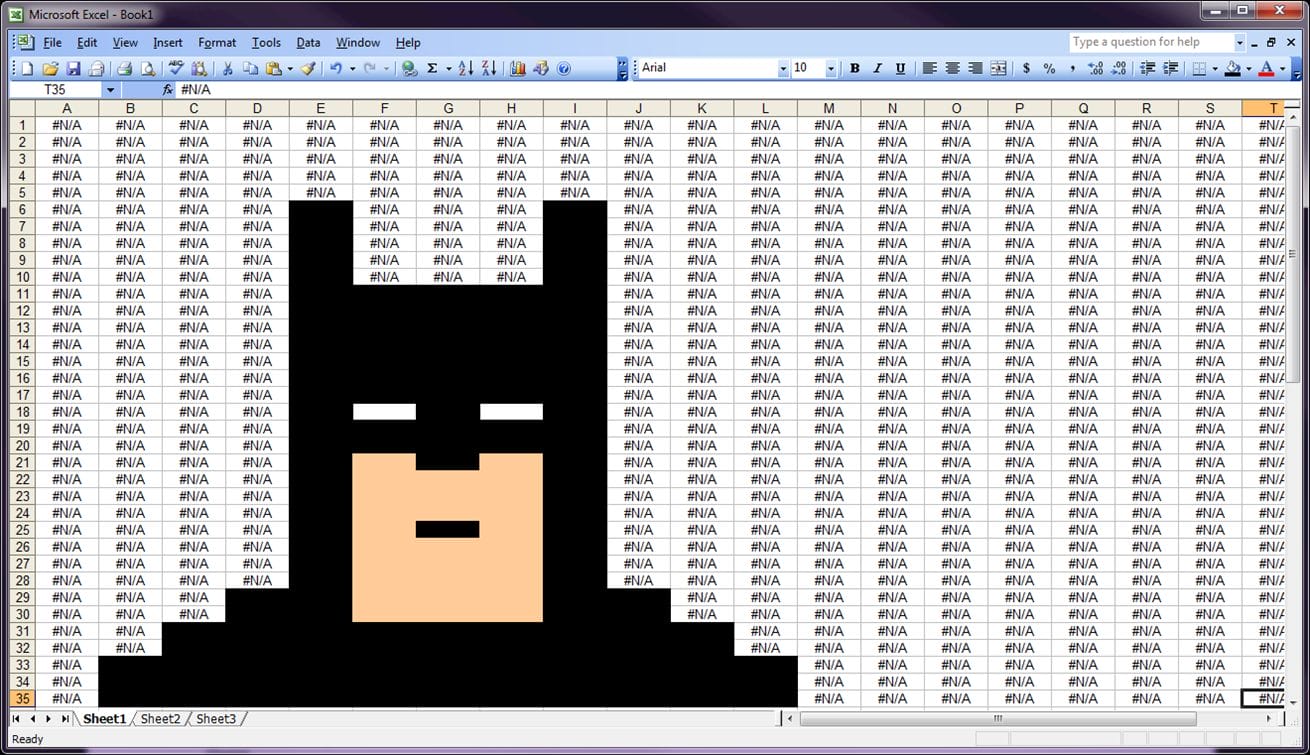Sort cells in ascending order
1310x755 pixels.
coord(463,68)
